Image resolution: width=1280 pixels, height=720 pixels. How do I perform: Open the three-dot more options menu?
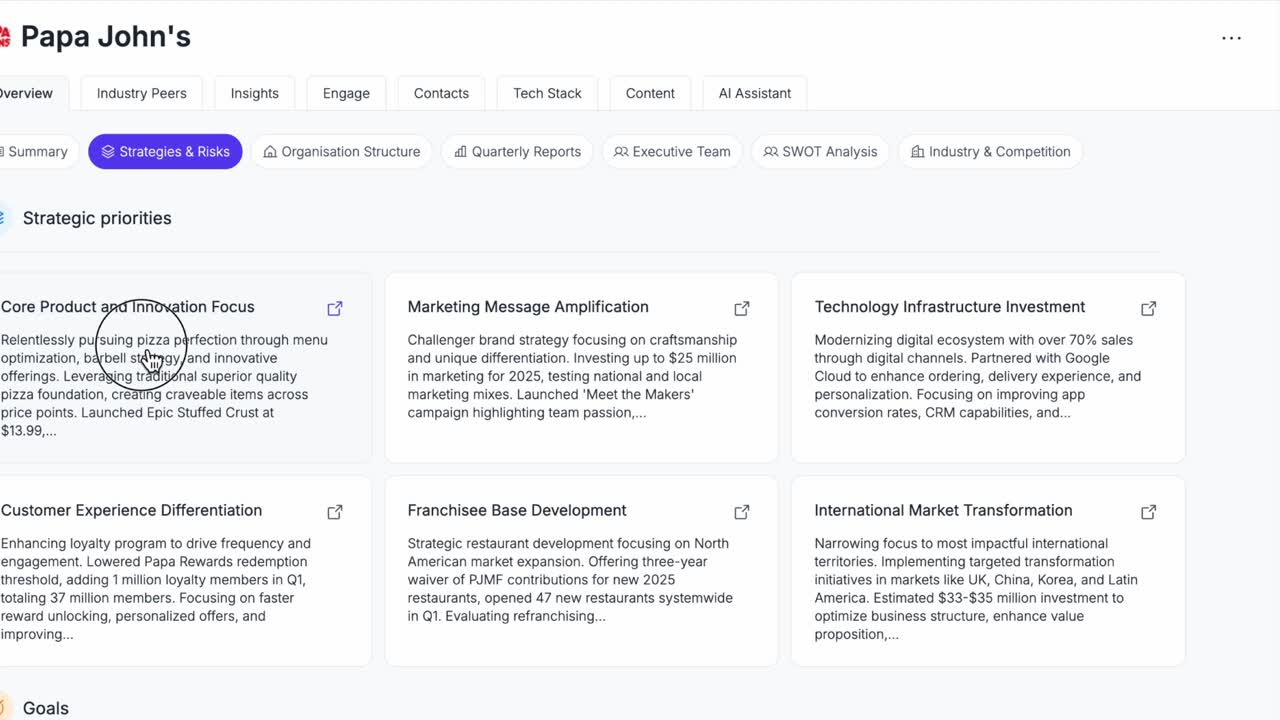coord(1231,38)
